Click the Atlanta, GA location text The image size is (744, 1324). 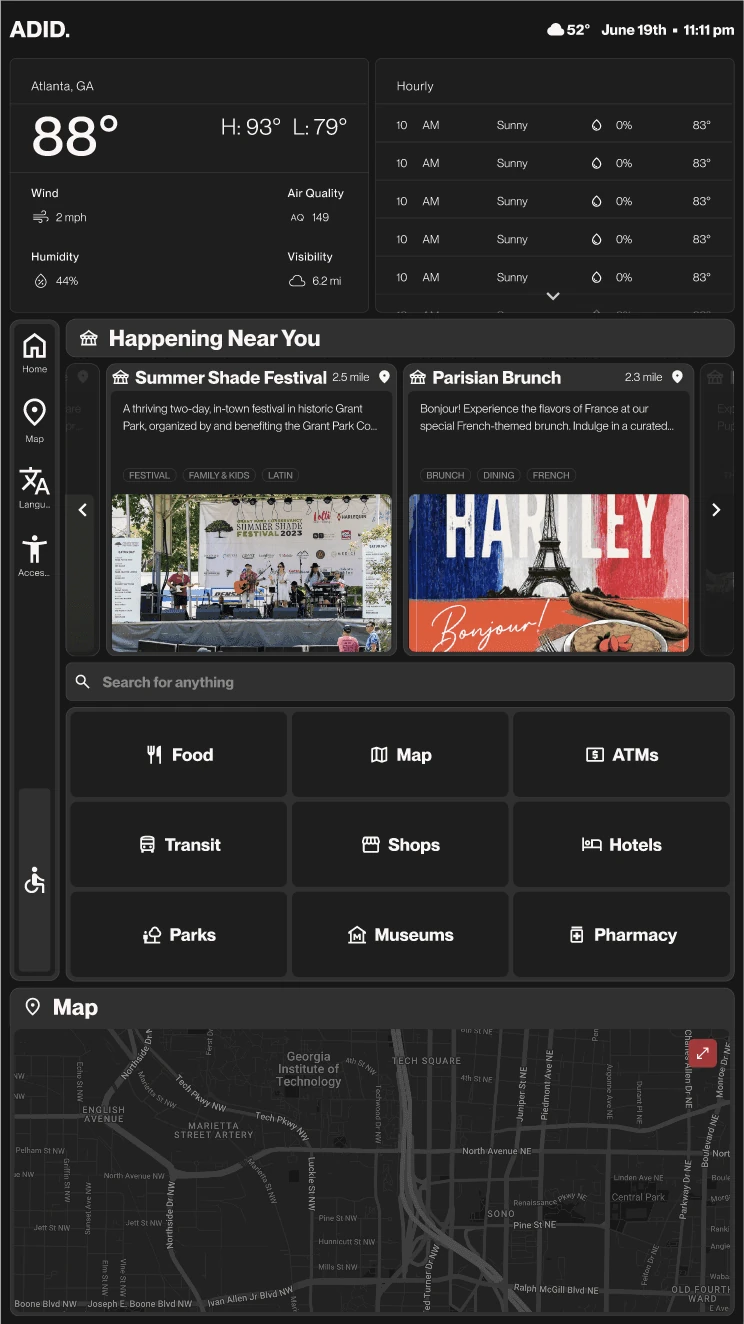pos(62,86)
